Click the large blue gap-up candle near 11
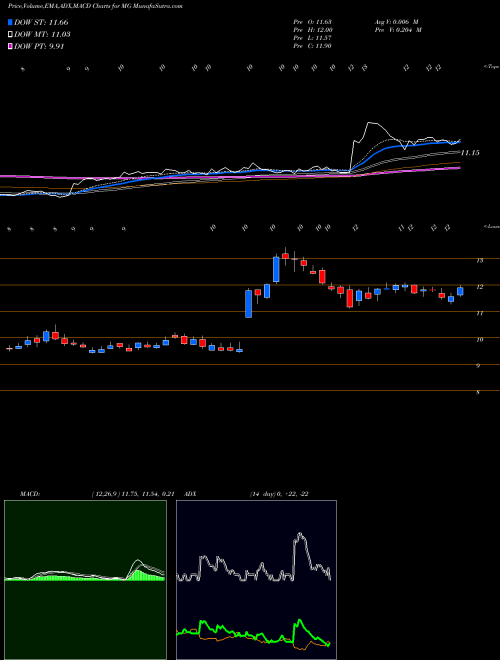 pyautogui.click(x=249, y=303)
